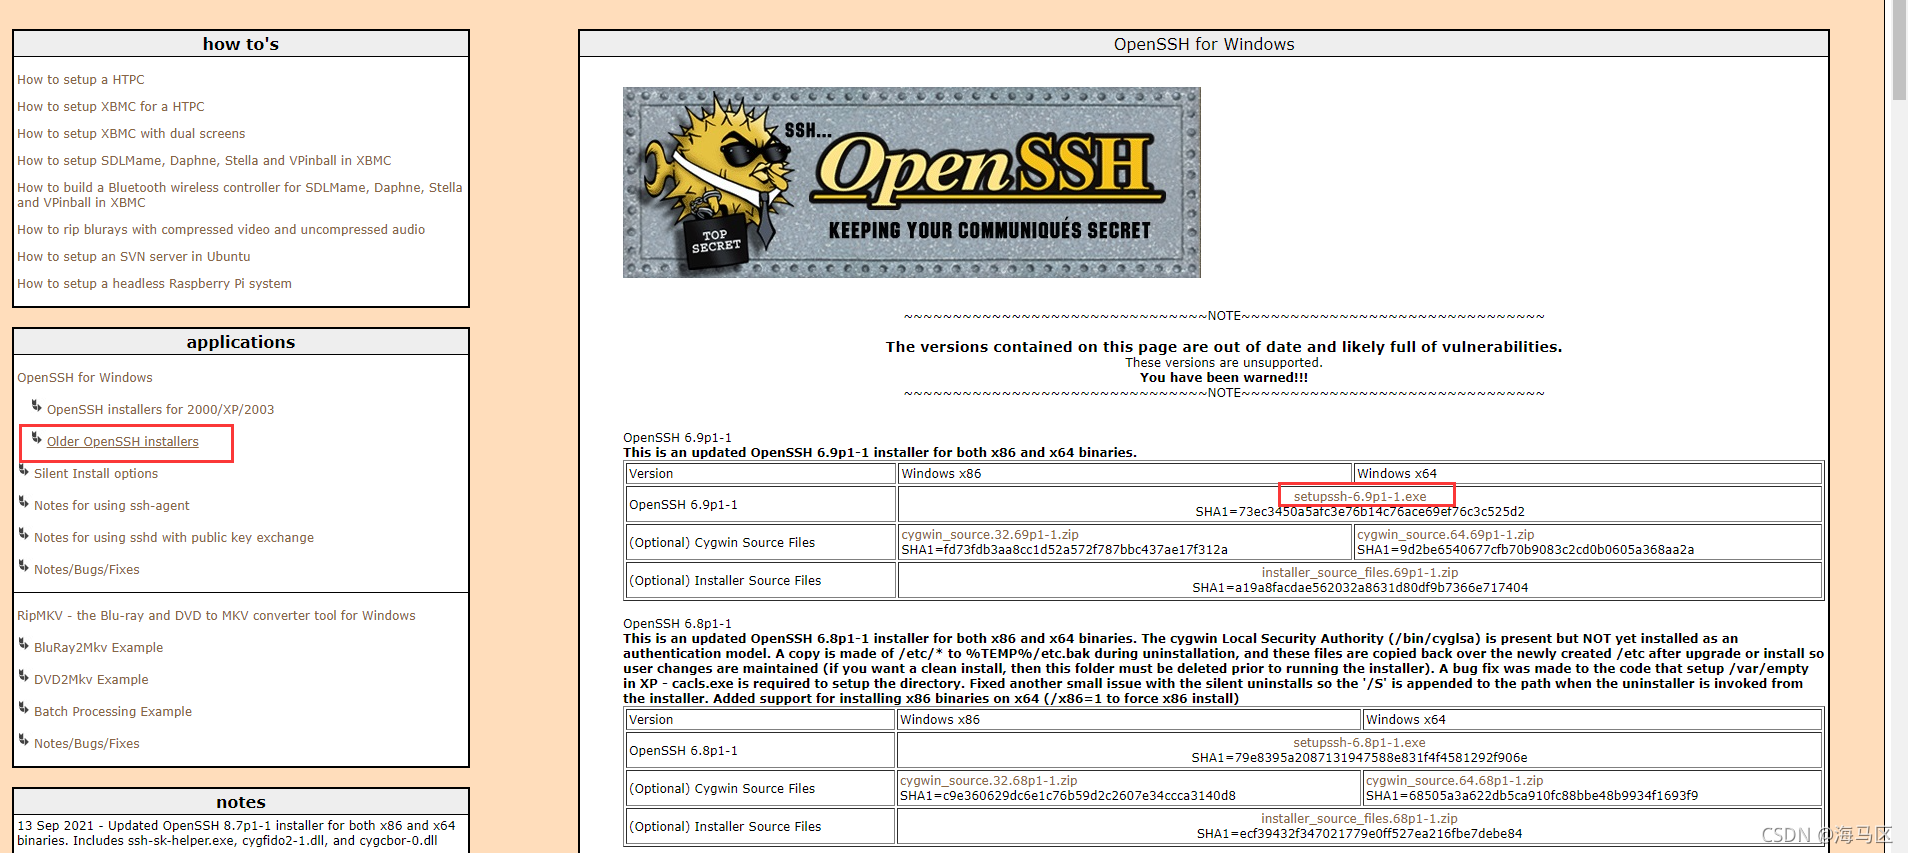Open Bluetooth wireless controller how-to link
The image size is (1908, 853).
[239, 195]
